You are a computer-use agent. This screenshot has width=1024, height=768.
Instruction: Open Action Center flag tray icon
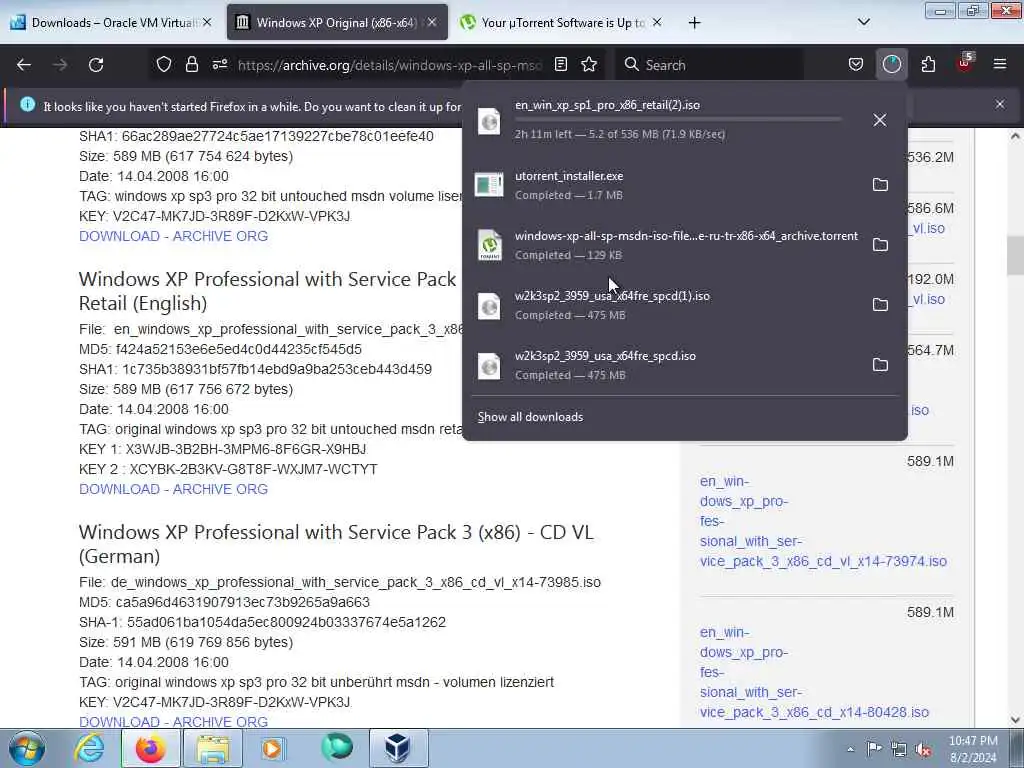874,749
